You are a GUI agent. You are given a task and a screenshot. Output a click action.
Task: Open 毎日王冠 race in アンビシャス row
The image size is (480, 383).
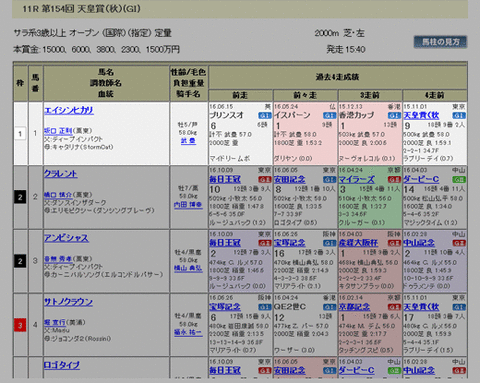coord(225,243)
